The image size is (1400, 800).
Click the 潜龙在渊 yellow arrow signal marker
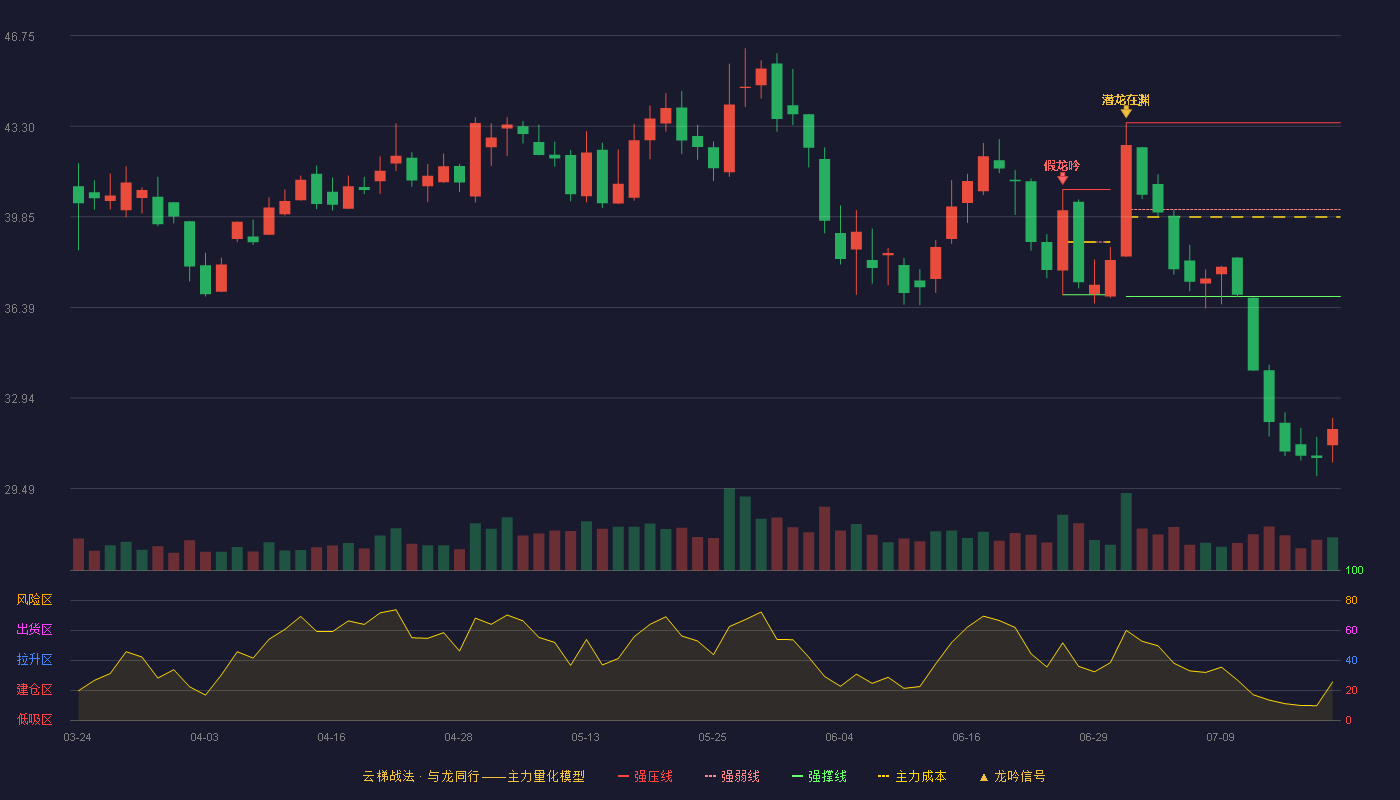(x=1126, y=112)
